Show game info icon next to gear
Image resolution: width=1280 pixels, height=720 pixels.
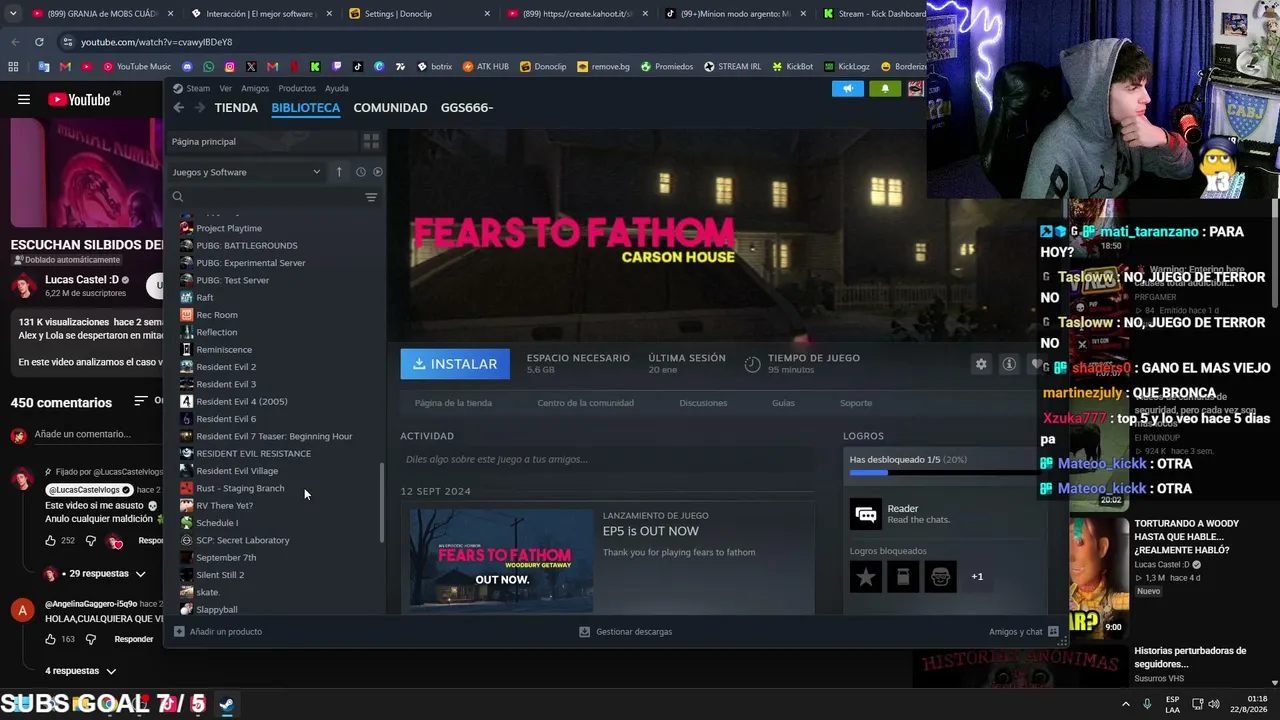[x=1009, y=364]
